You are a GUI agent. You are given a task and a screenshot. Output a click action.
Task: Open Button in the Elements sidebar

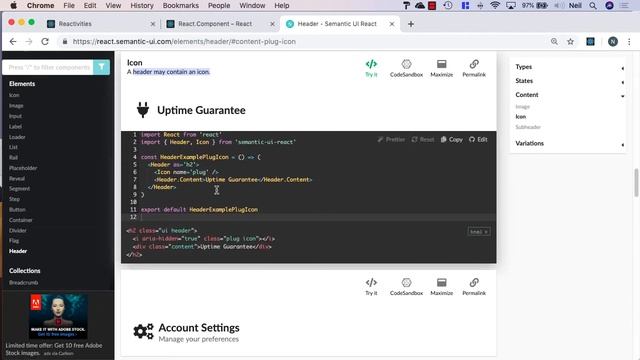tap(17, 209)
